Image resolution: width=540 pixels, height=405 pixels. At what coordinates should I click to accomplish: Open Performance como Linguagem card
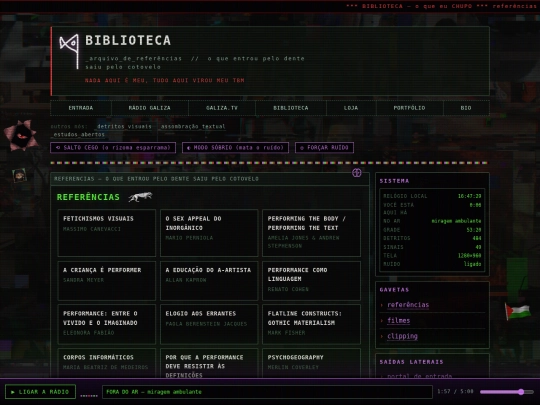[311, 280]
